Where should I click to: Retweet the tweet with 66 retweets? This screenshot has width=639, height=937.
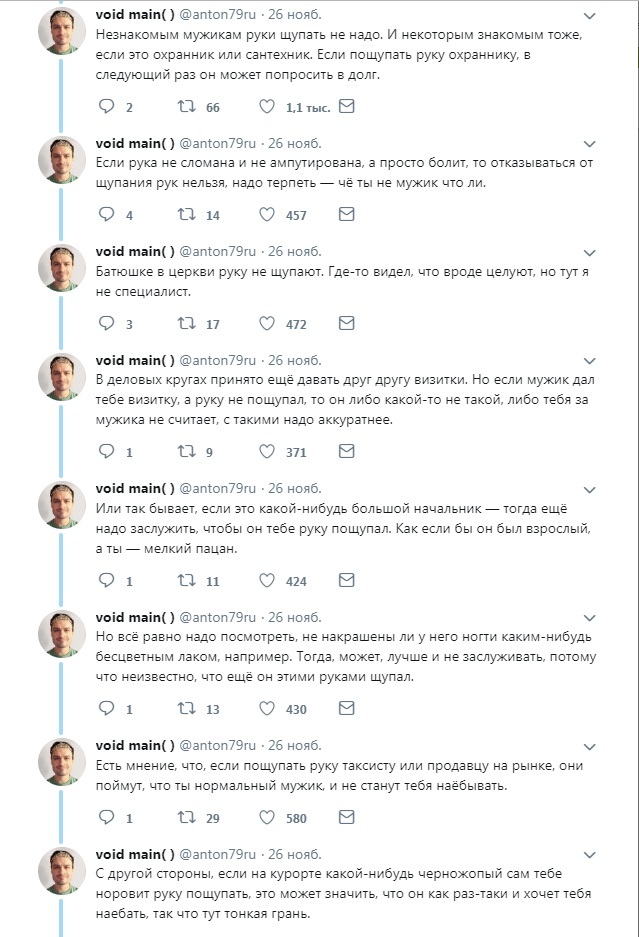click(x=185, y=106)
